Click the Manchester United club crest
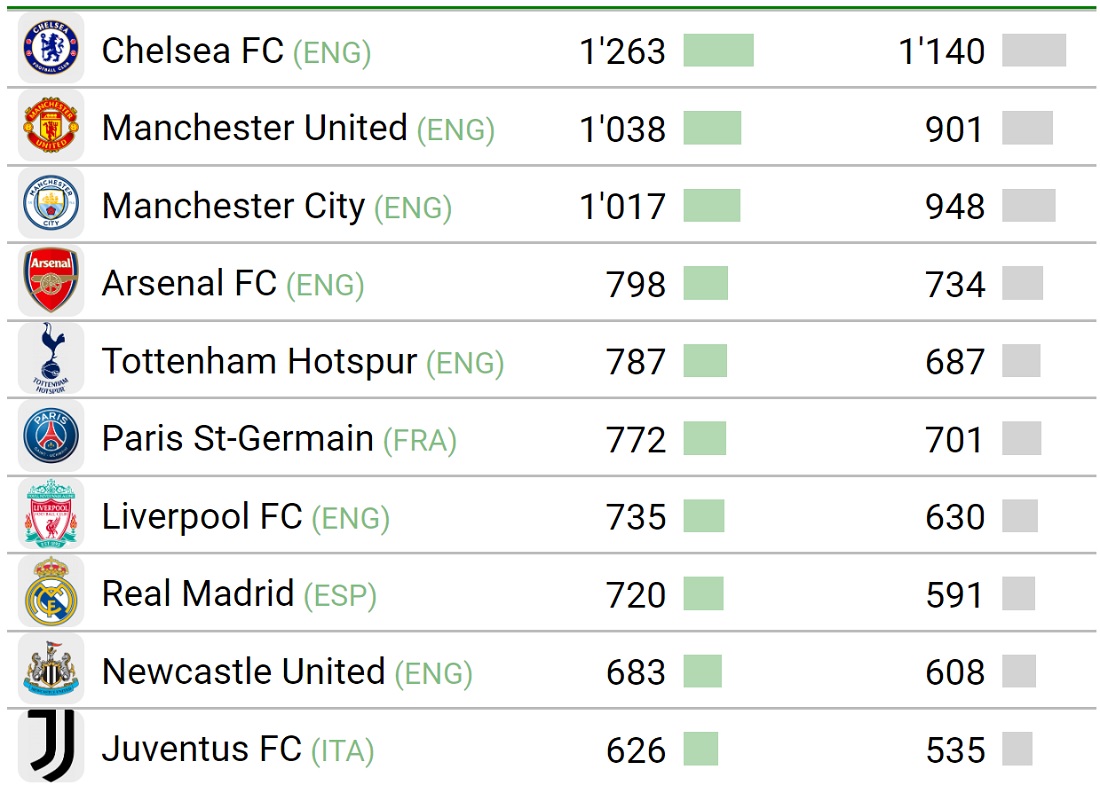1100x801 pixels. (51, 126)
